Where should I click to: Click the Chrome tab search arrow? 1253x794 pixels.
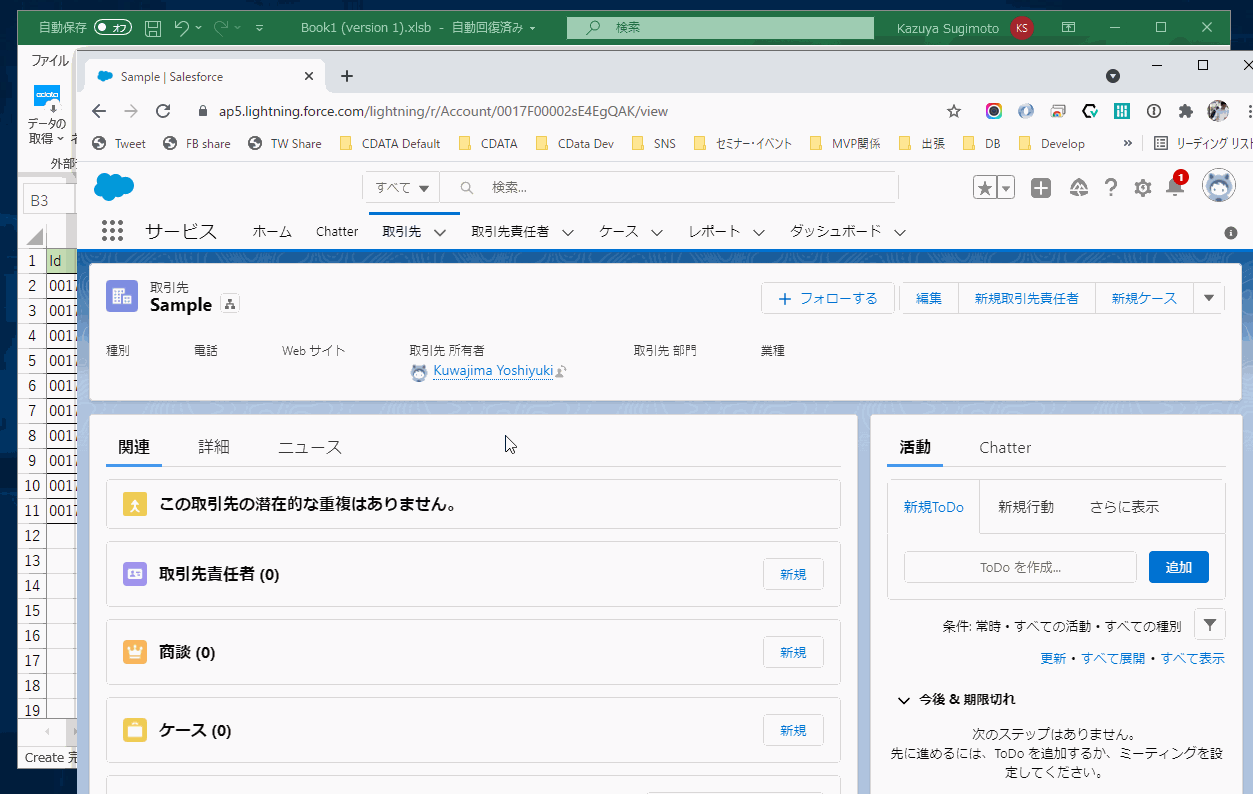click(x=1113, y=76)
